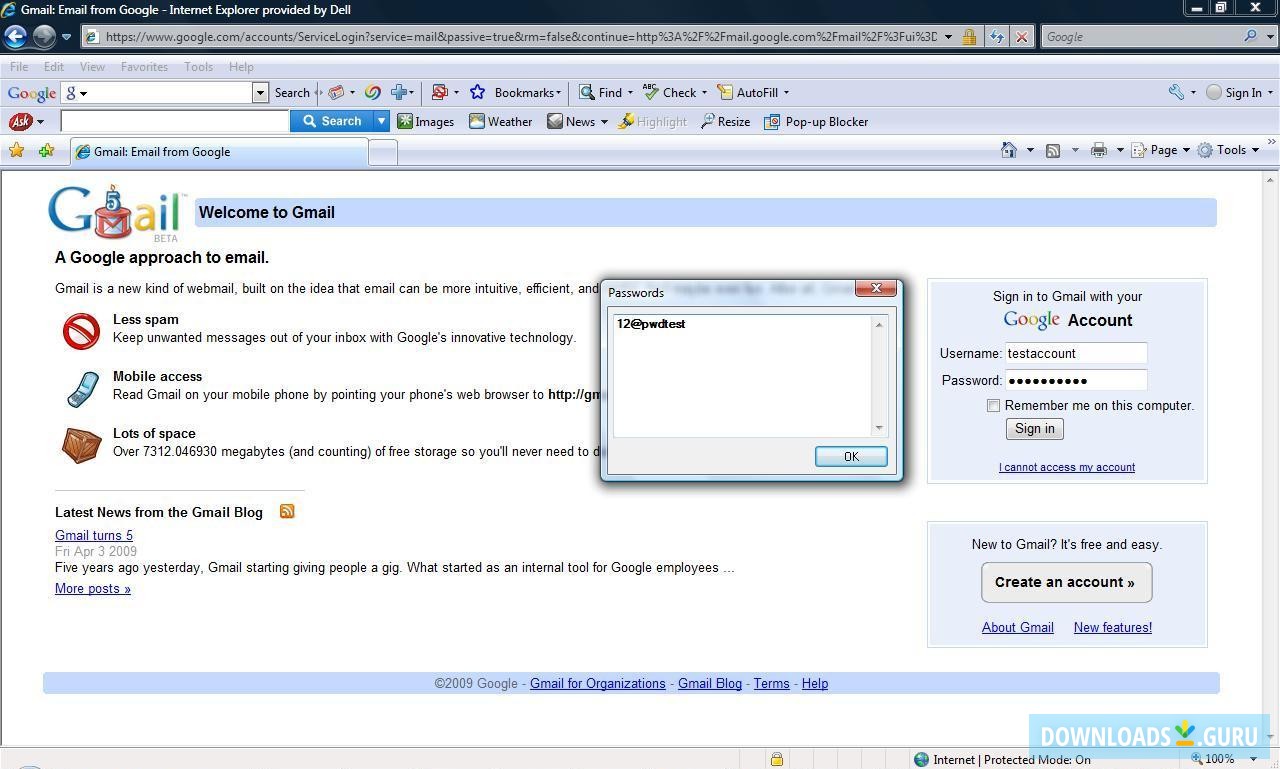Image resolution: width=1280 pixels, height=769 pixels.
Task: Open Google toolbar search box dropdown
Action: [260, 93]
